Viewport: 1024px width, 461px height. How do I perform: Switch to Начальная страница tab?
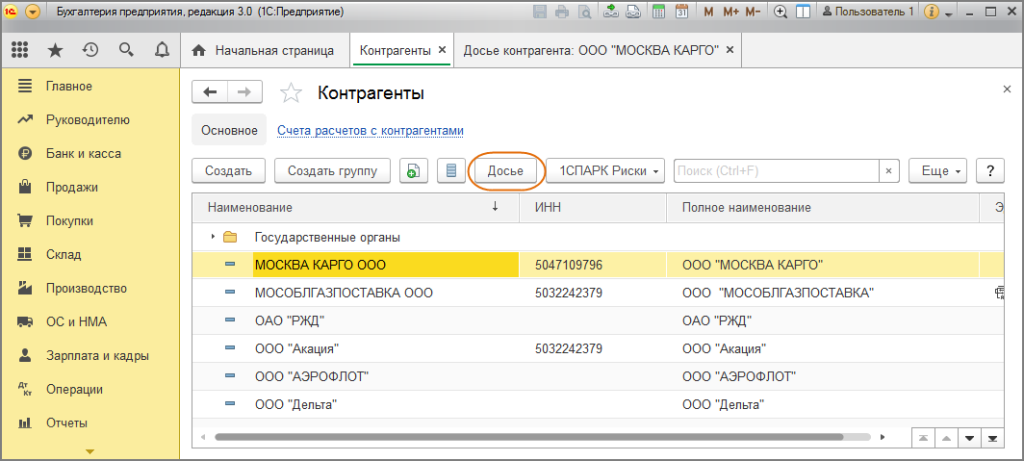(264, 50)
